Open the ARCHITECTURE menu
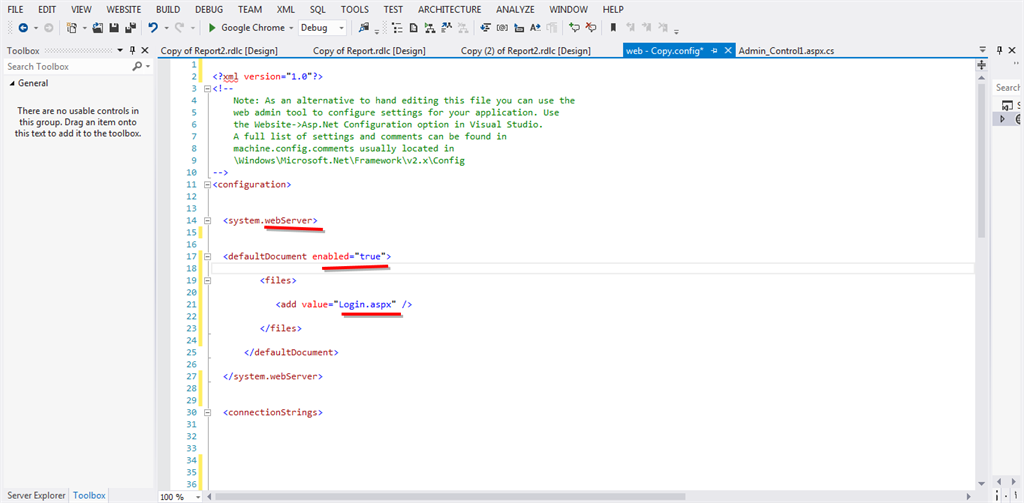Screen dimensions: 1024x503 (449, 9)
